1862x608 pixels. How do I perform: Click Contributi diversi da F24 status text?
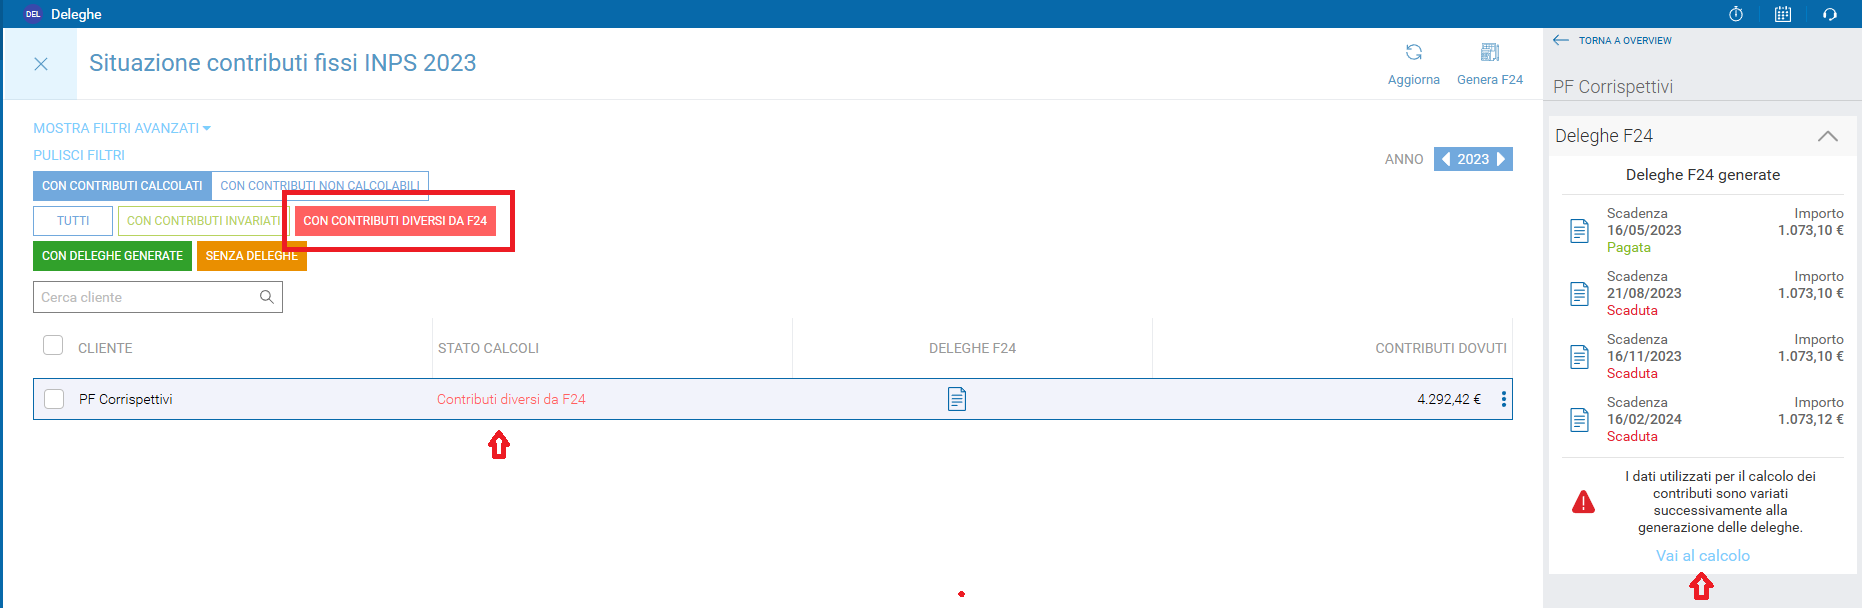click(x=511, y=399)
